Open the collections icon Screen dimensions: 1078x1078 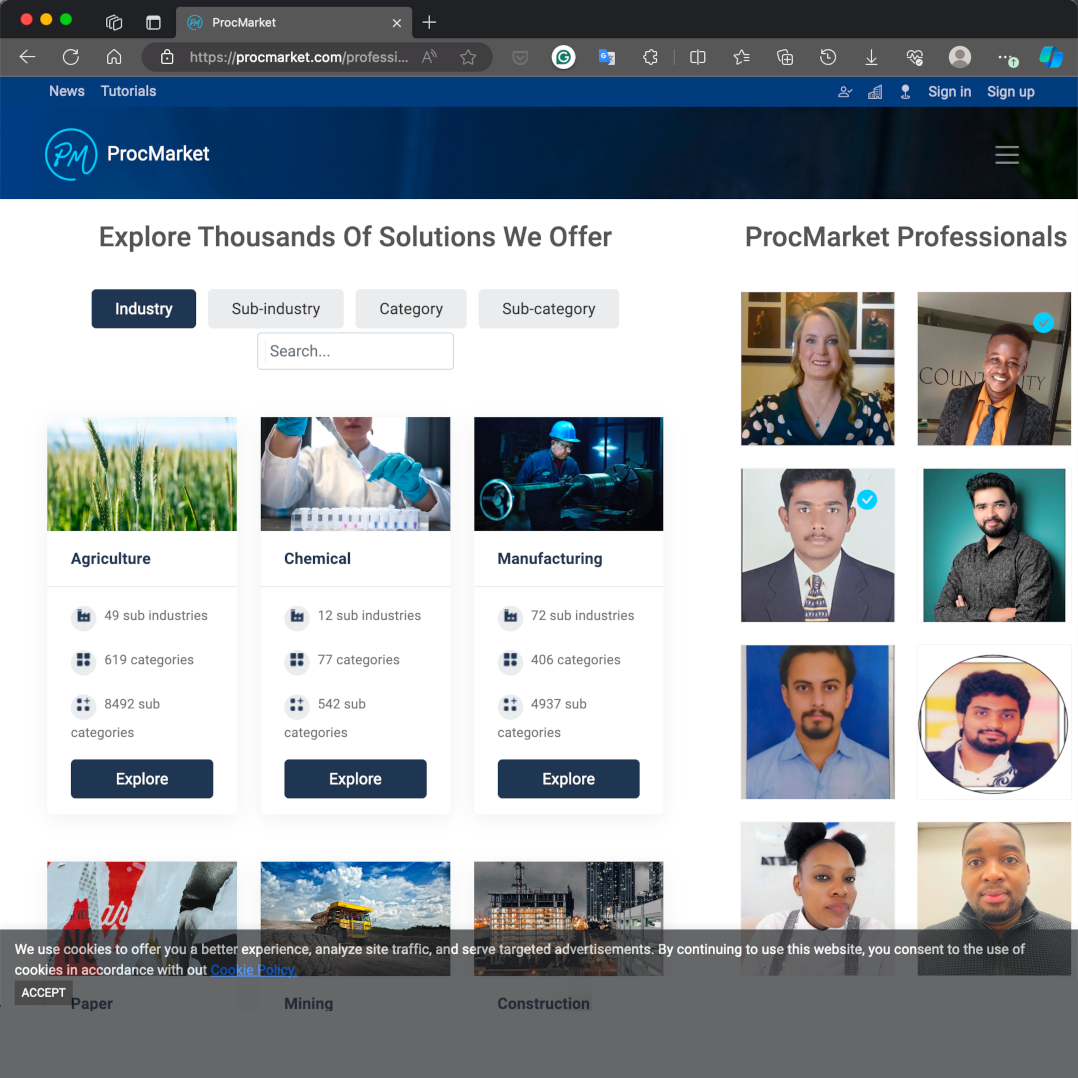(x=784, y=57)
